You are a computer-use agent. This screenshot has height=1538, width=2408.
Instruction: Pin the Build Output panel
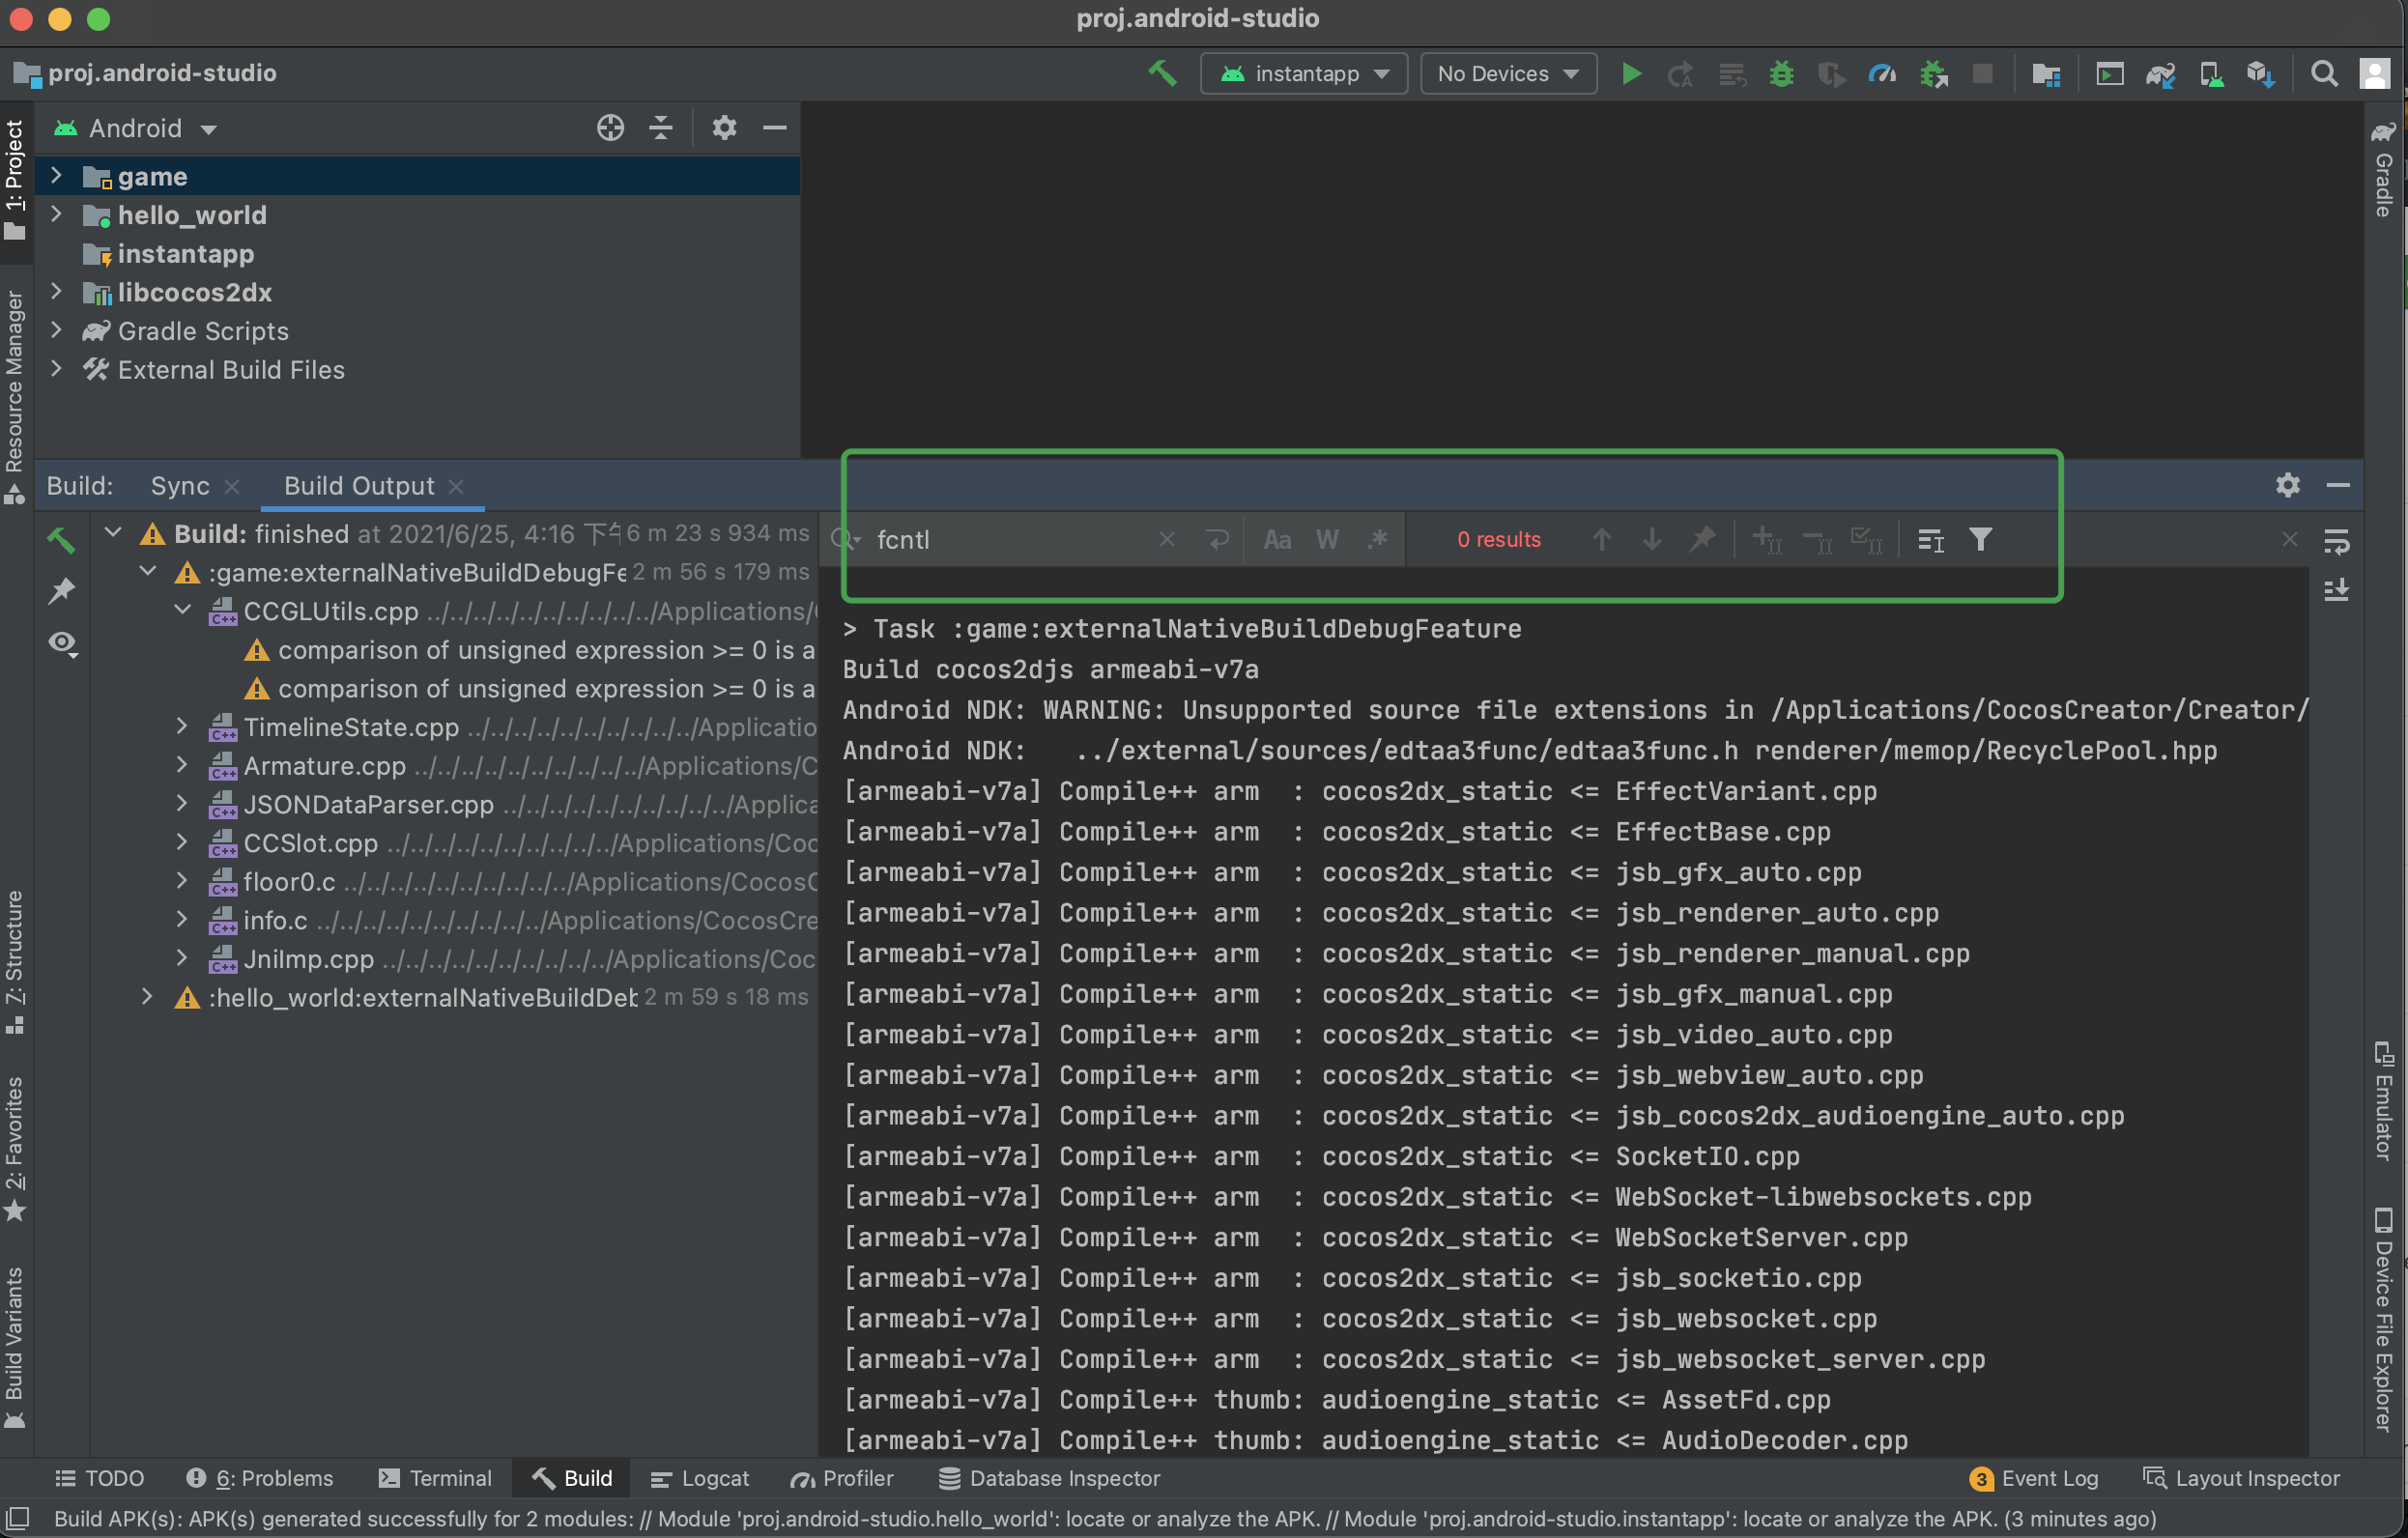(63, 591)
